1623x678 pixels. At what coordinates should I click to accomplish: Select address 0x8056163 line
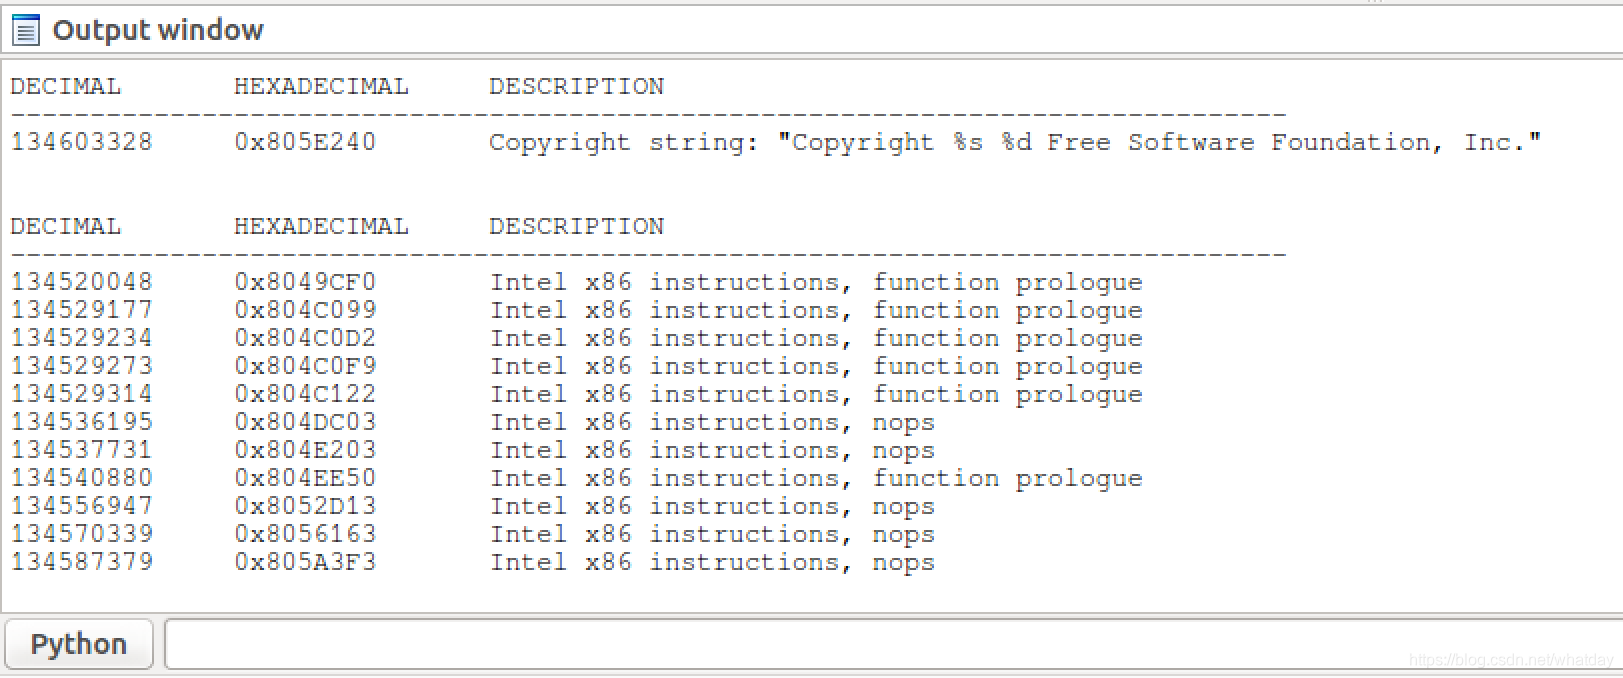(306, 534)
